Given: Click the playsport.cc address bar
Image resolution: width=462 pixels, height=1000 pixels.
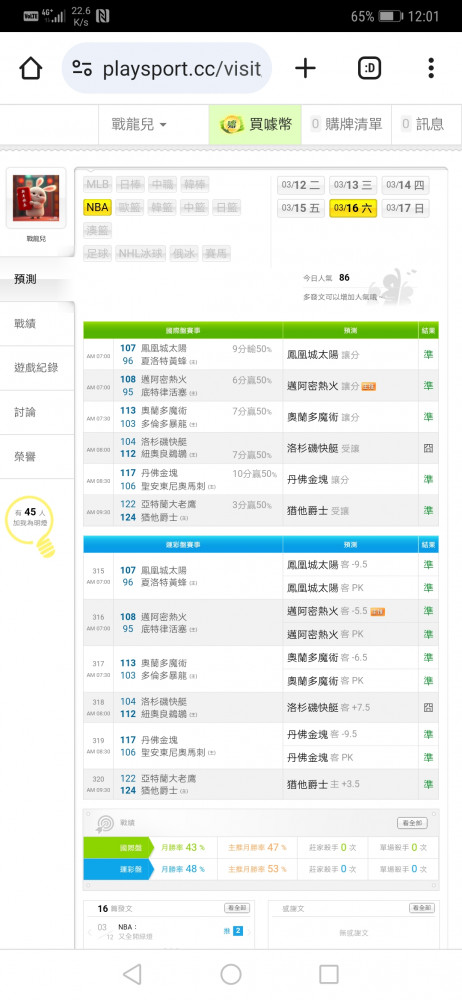Looking at the screenshot, I should [167, 68].
